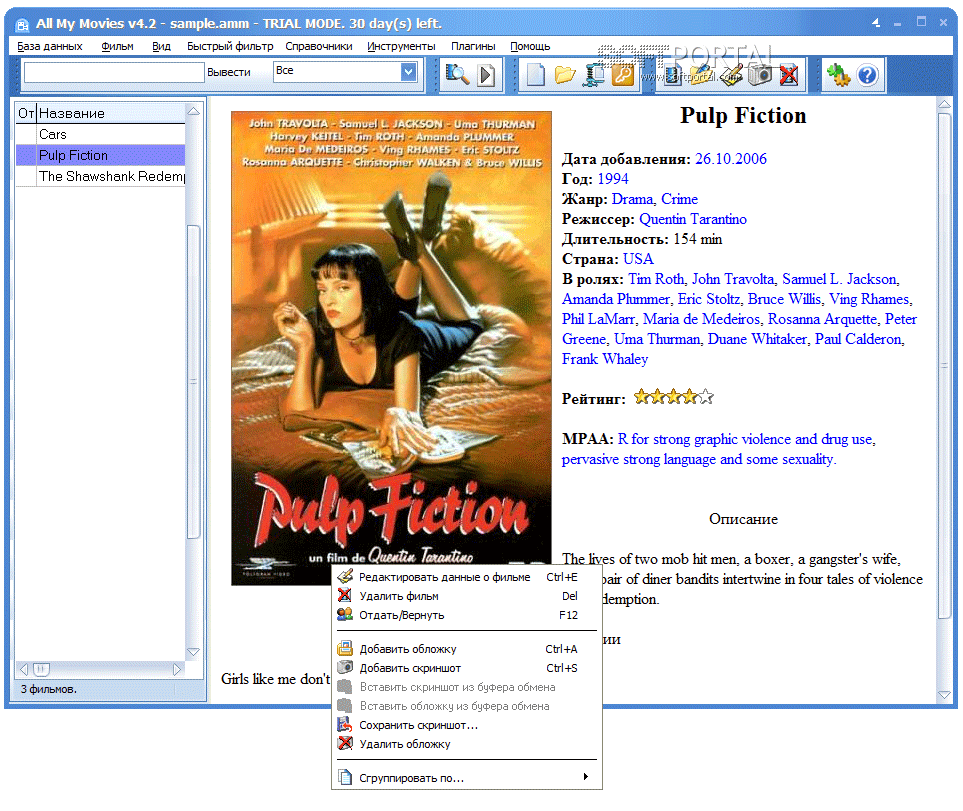Expand the 'Сгруппировать по…' submenu
This screenshot has height=811, width=963.
point(467,778)
